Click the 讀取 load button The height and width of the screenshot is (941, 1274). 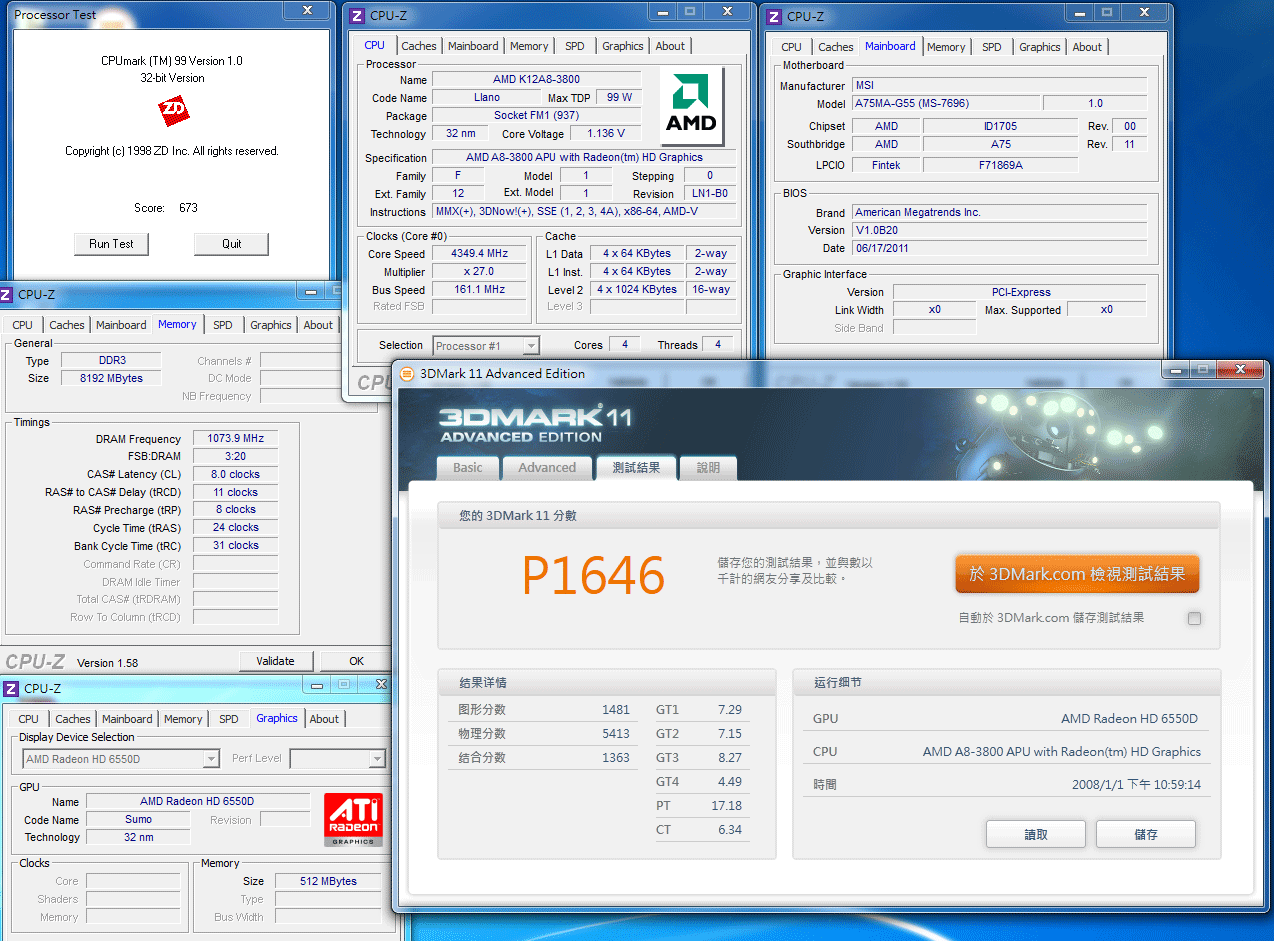pos(1036,834)
